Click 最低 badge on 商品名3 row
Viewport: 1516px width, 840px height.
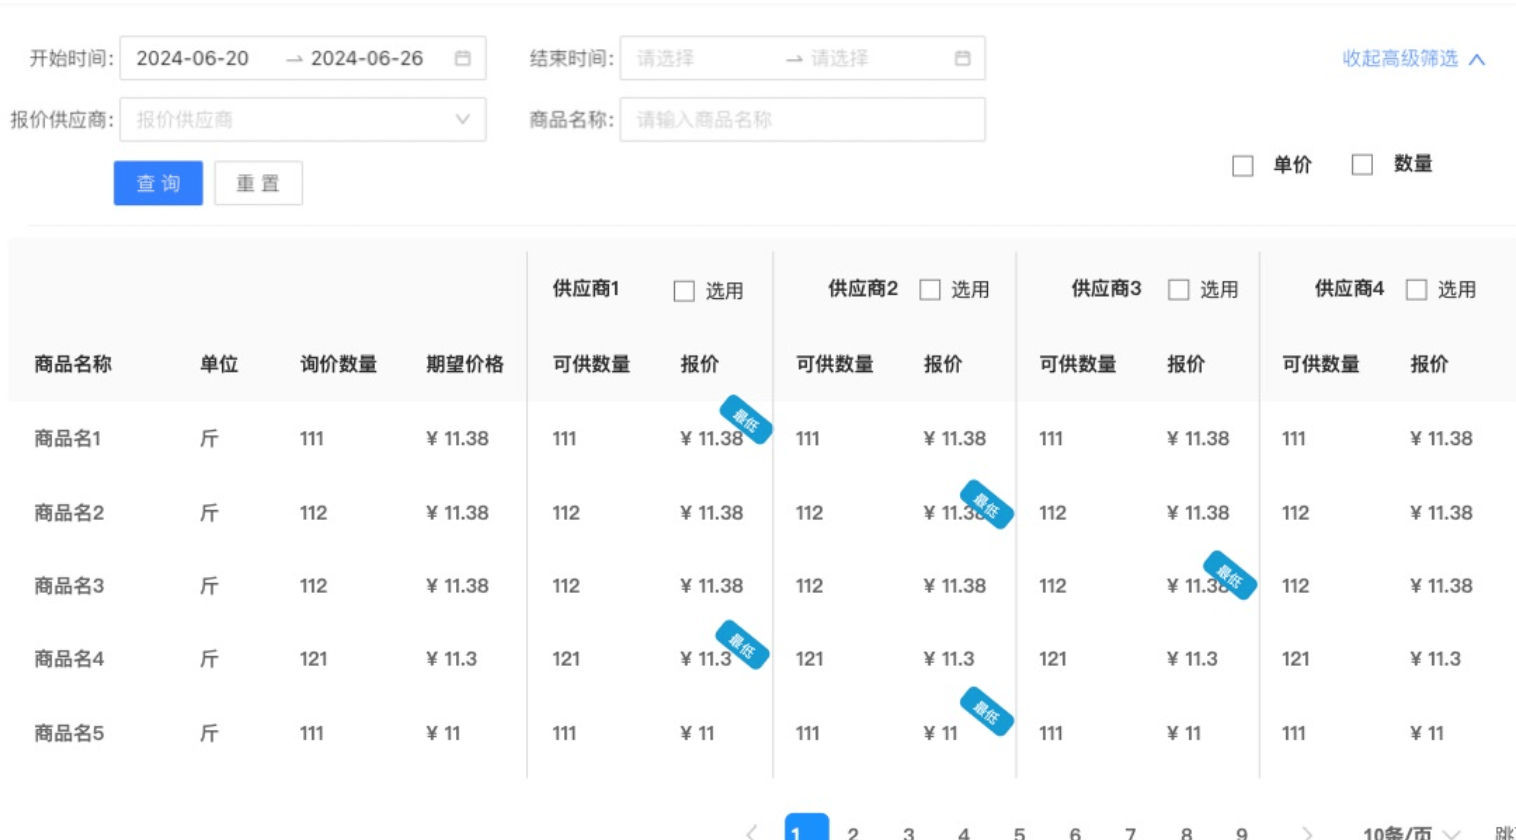pyautogui.click(x=1230, y=575)
